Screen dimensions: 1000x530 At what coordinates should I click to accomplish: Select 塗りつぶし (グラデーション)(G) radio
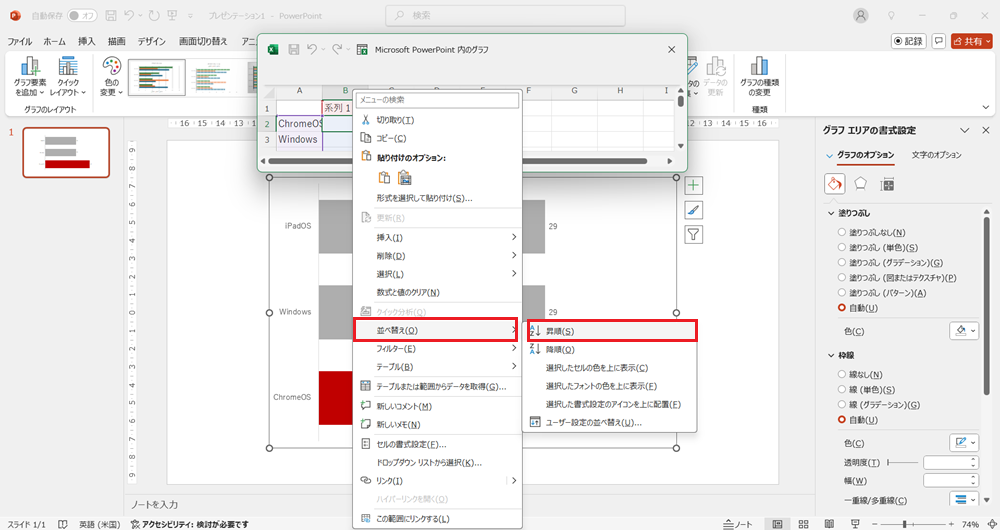coord(842,263)
